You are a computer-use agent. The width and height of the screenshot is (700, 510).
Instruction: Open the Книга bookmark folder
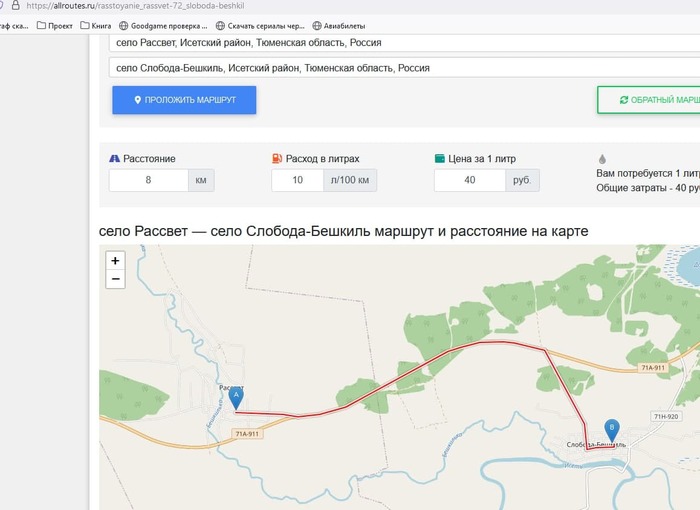(96, 26)
